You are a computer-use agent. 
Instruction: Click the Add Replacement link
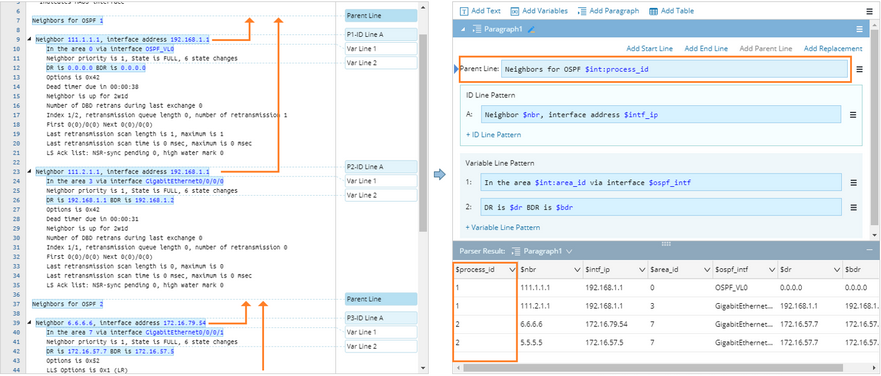pos(833,49)
